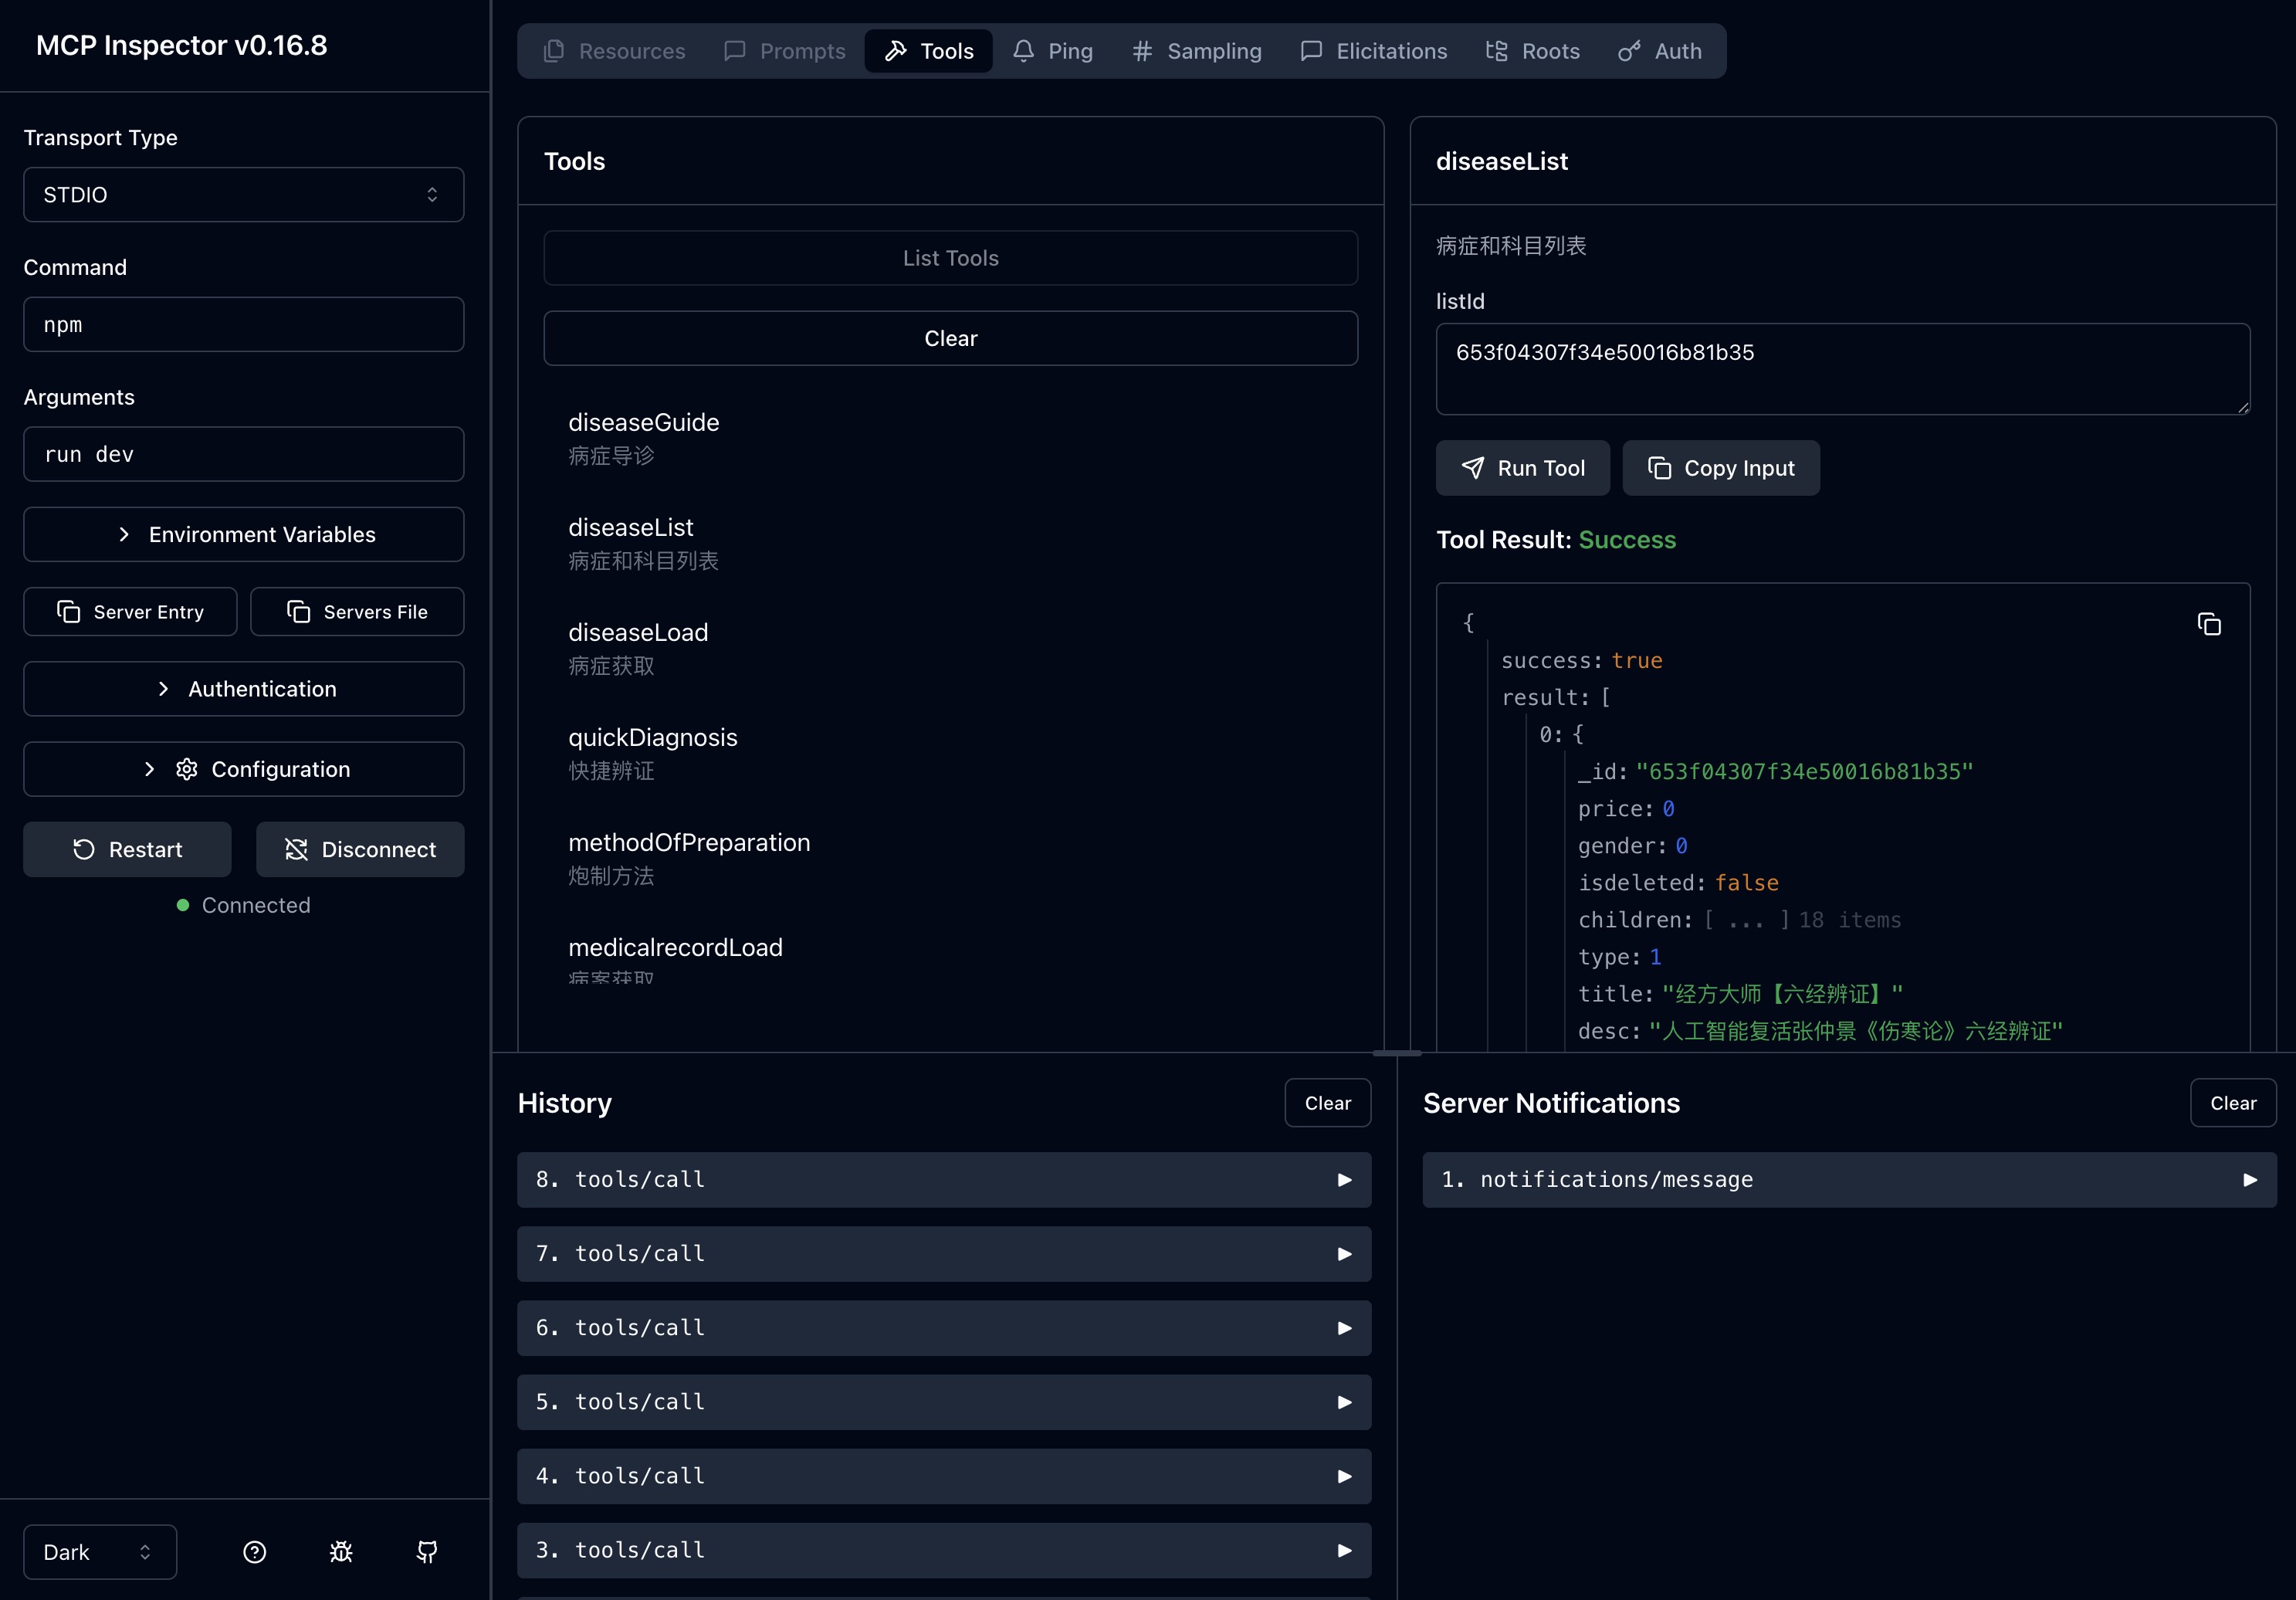This screenshot has width=2296, height=1600.
Task: Open the GitHub repository icon
Action: pyautogui.click(x=427, y=1551)
